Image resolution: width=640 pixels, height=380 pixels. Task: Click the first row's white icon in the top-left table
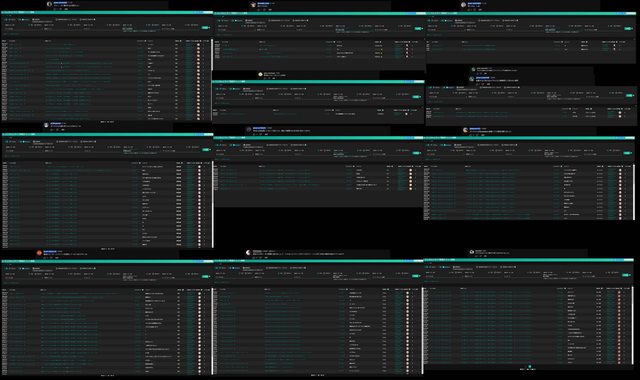point(198,44)
